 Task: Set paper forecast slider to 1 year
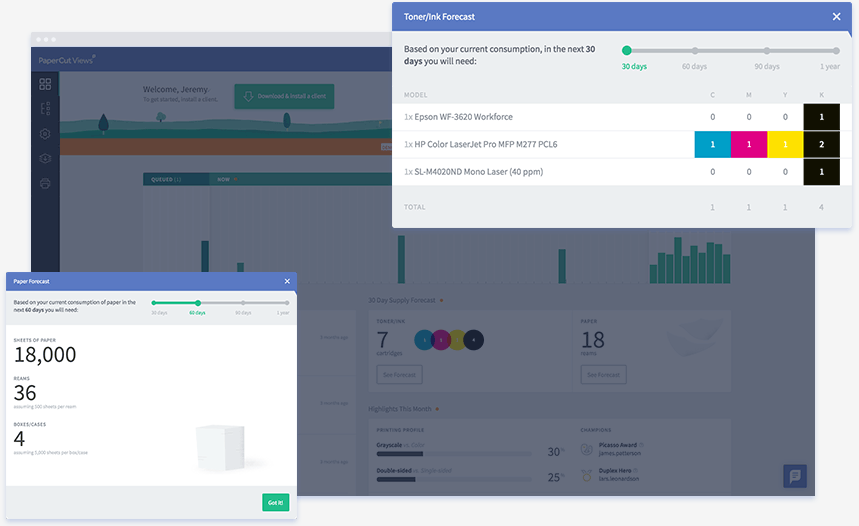287,302
